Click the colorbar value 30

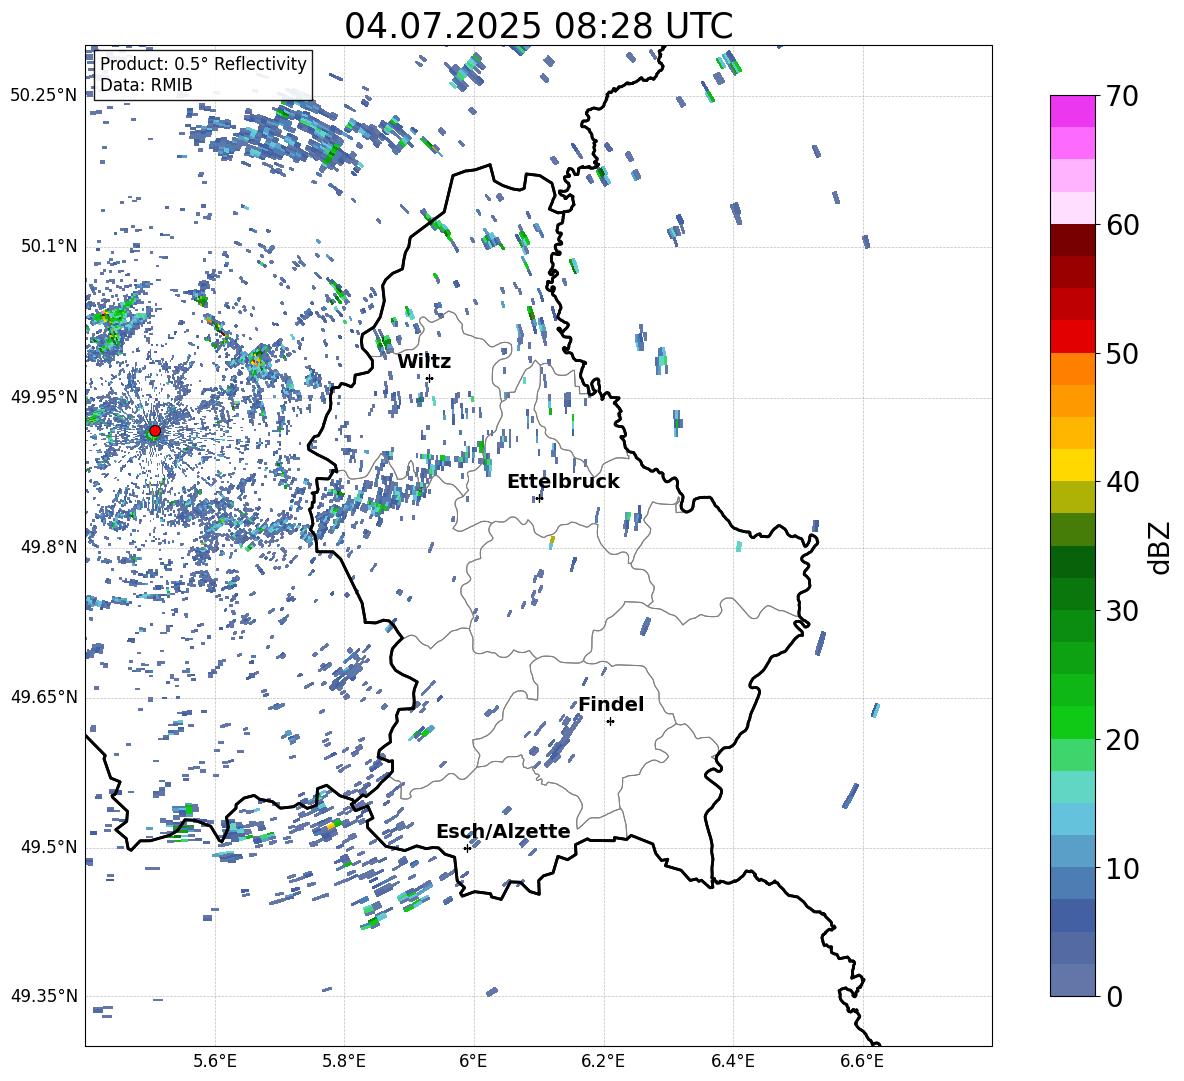point(1122,611)
